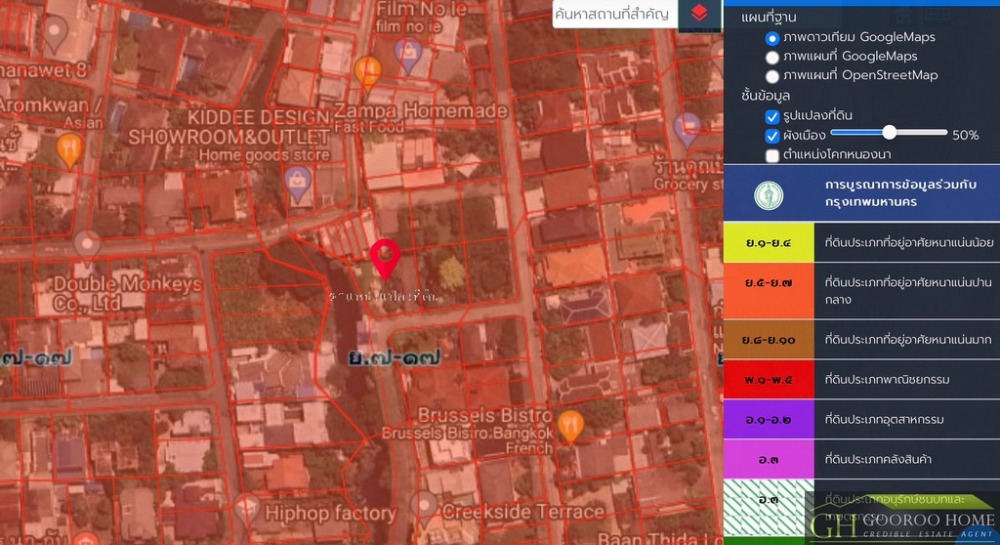Choose the OpenStreetMap base map option
The width and height of the screenshot is (1000, 545).
tap(772, 76)
